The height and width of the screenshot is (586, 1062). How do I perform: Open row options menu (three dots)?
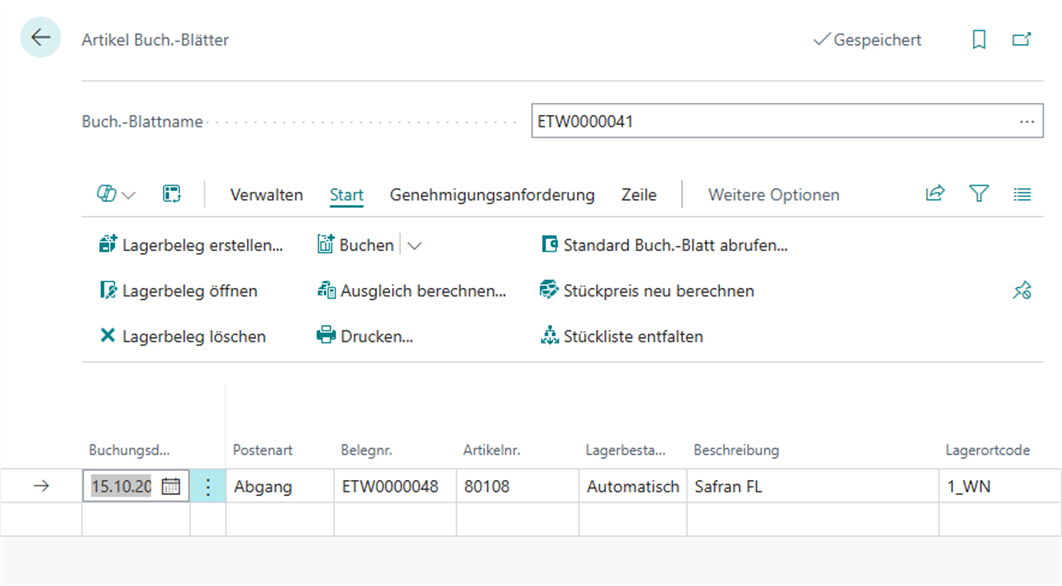click(x=208, y=486)
